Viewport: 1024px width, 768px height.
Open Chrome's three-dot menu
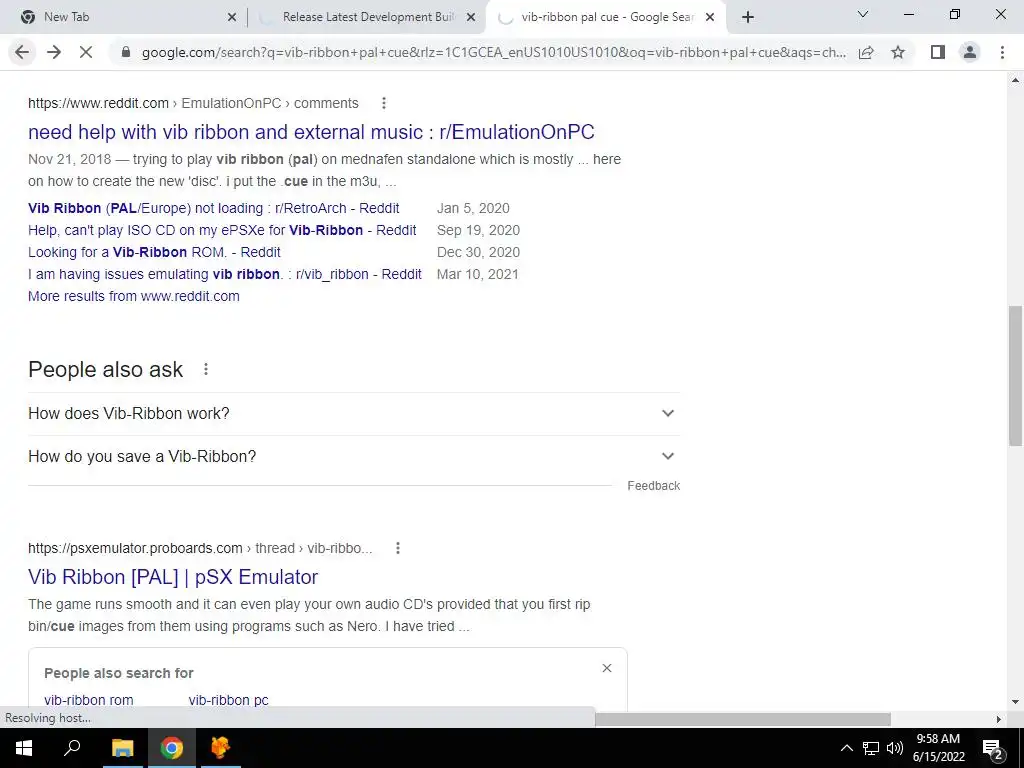pyautogui.click(x=1002, y=52)
